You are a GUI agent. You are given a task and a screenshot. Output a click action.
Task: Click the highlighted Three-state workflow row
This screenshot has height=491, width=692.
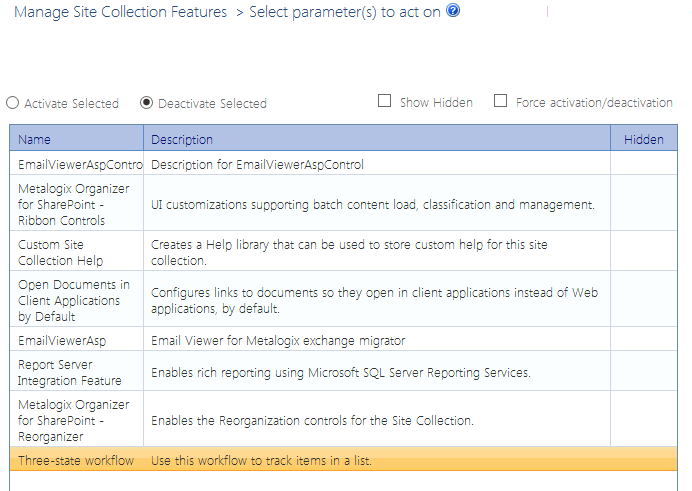(x=76, y=460)
